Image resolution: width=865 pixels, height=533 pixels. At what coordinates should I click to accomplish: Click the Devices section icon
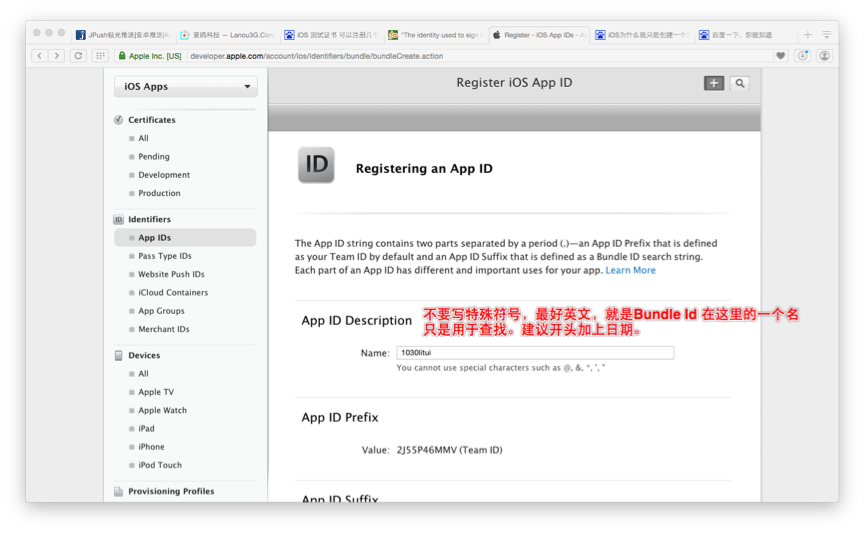pyautogui.click(x=118, y=355)
